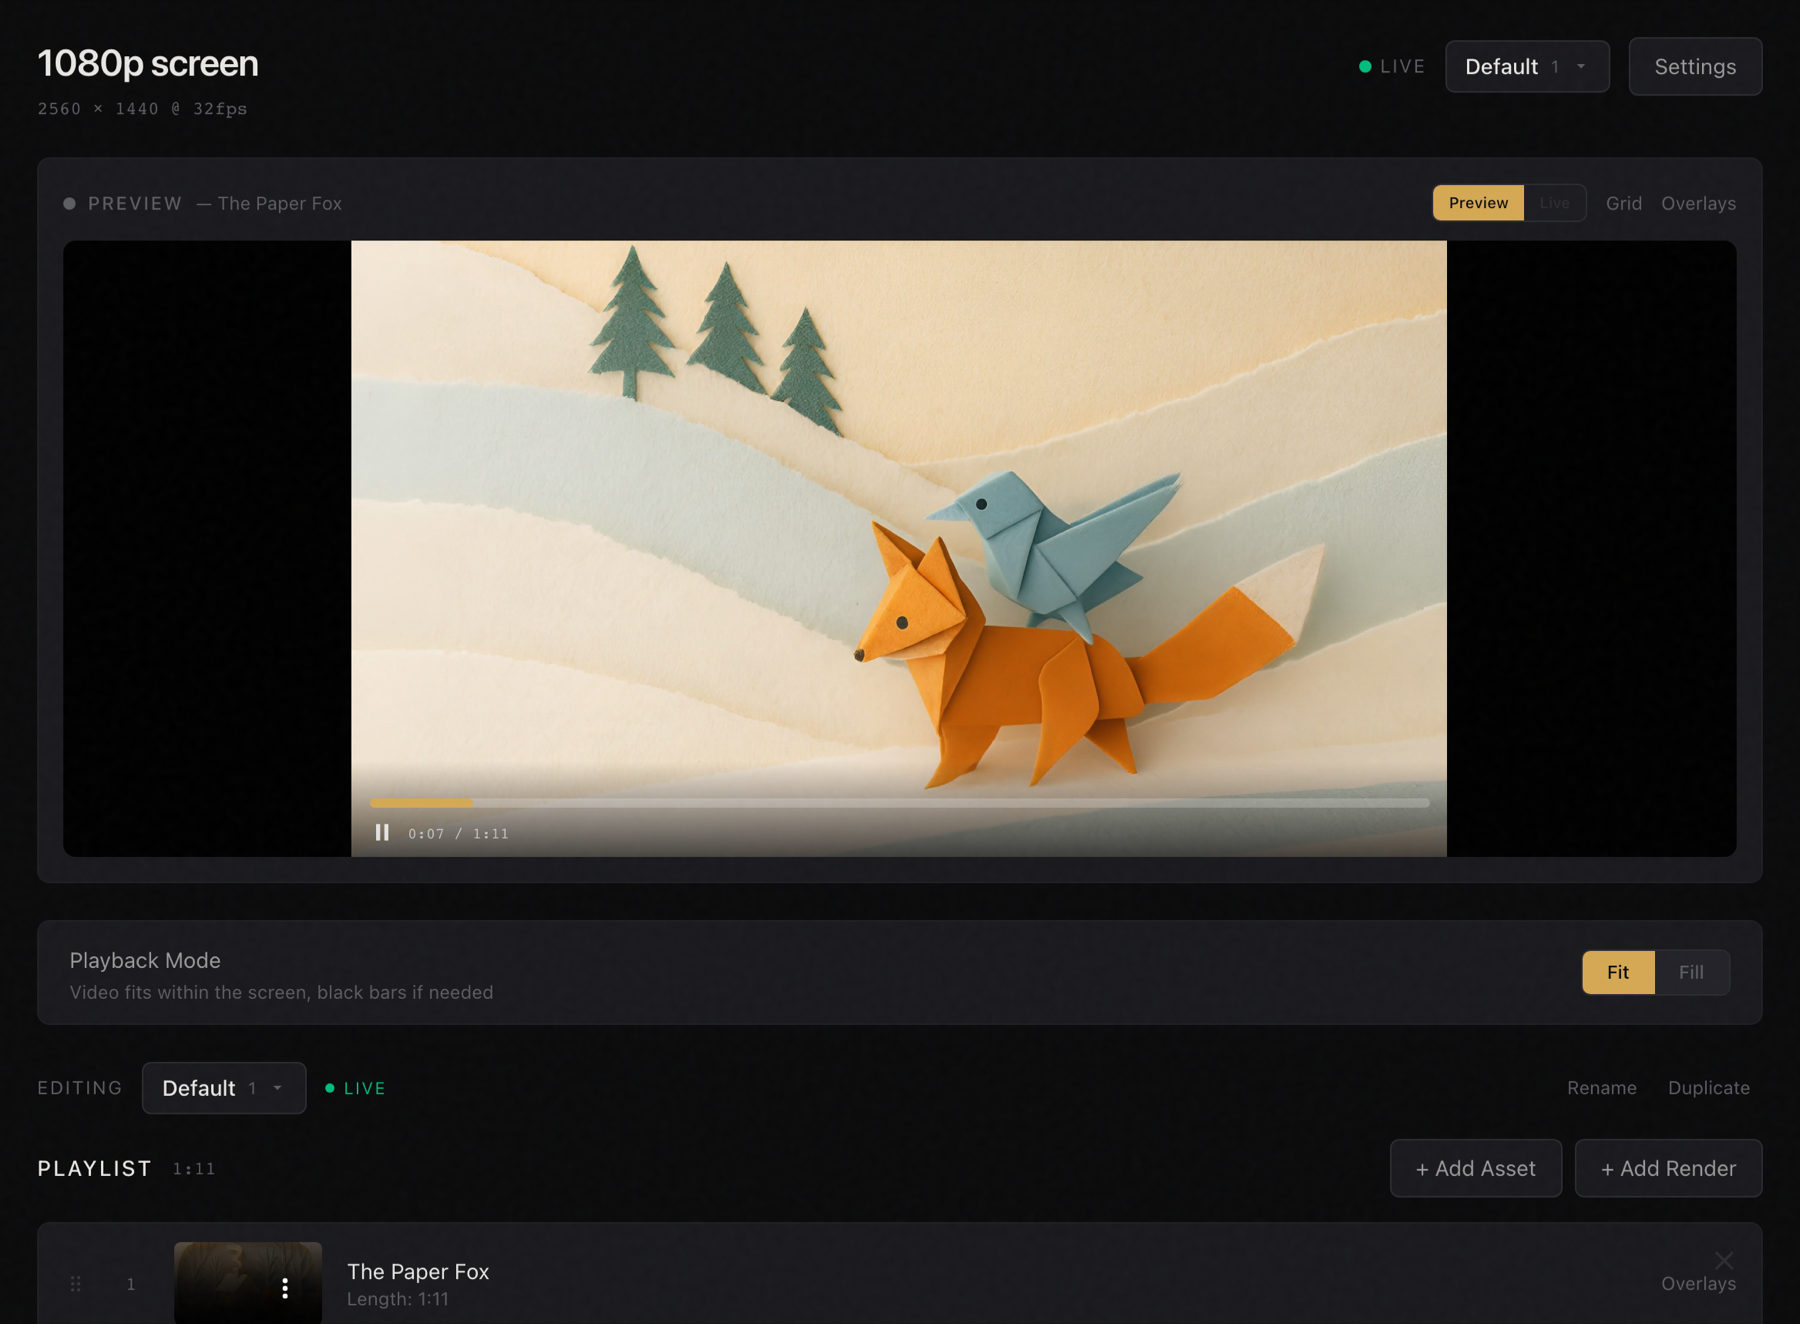This screenshot has width=1800, height=1324.
Task: Open Overlays for The Paper Fox item
Action: 1698,1284
